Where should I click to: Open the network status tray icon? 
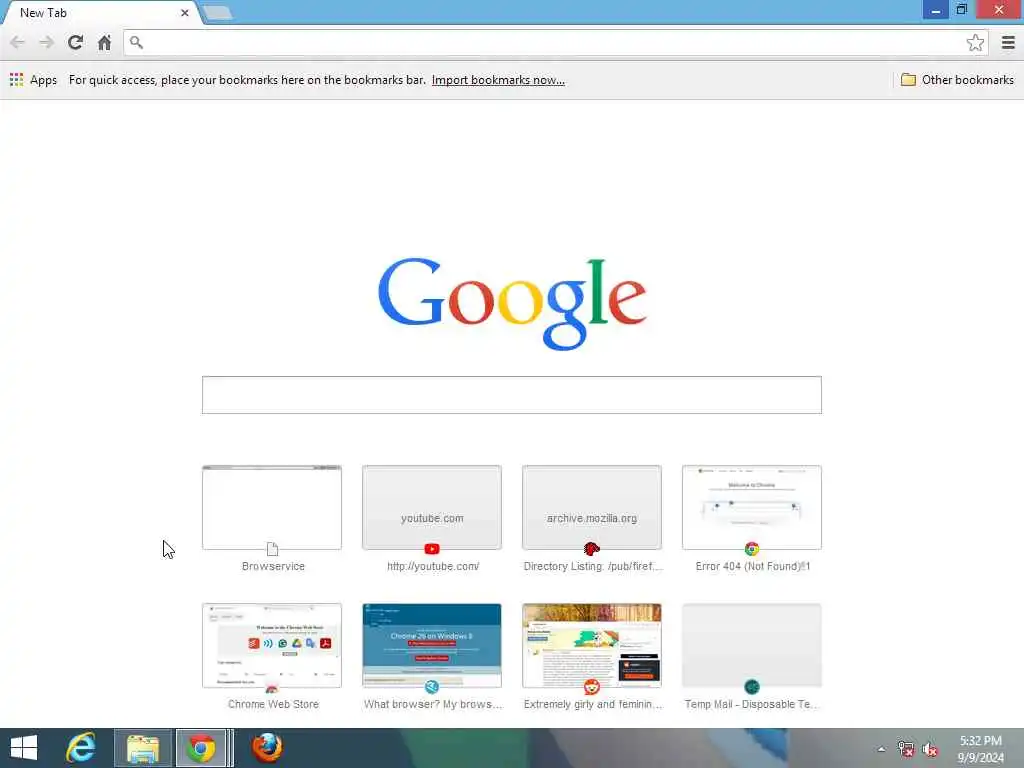coord(905,749)
